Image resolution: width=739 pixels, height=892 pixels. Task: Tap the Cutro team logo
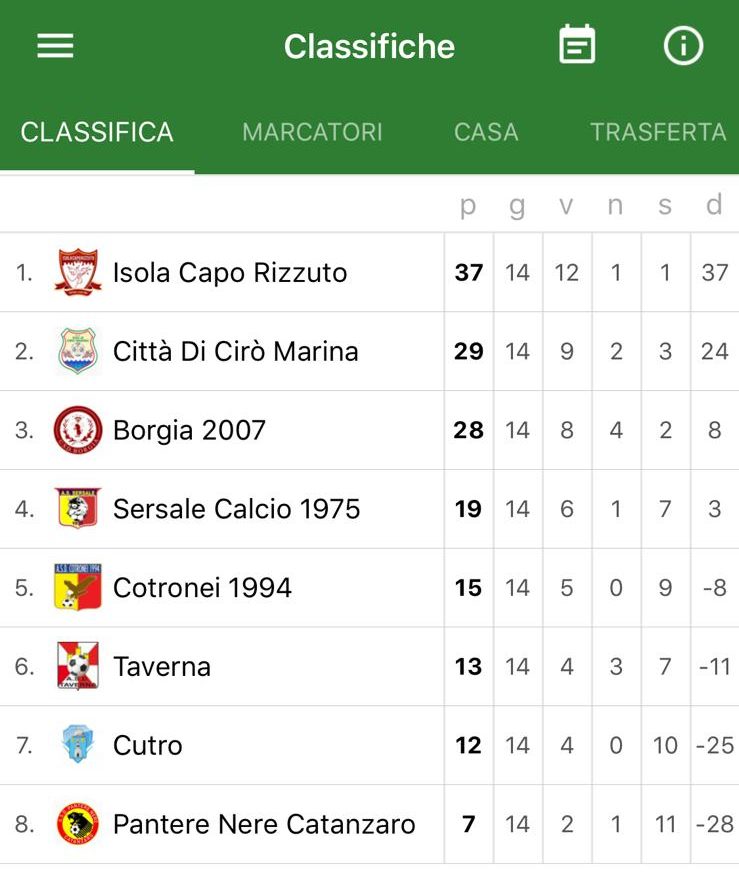tap(78, 745)
